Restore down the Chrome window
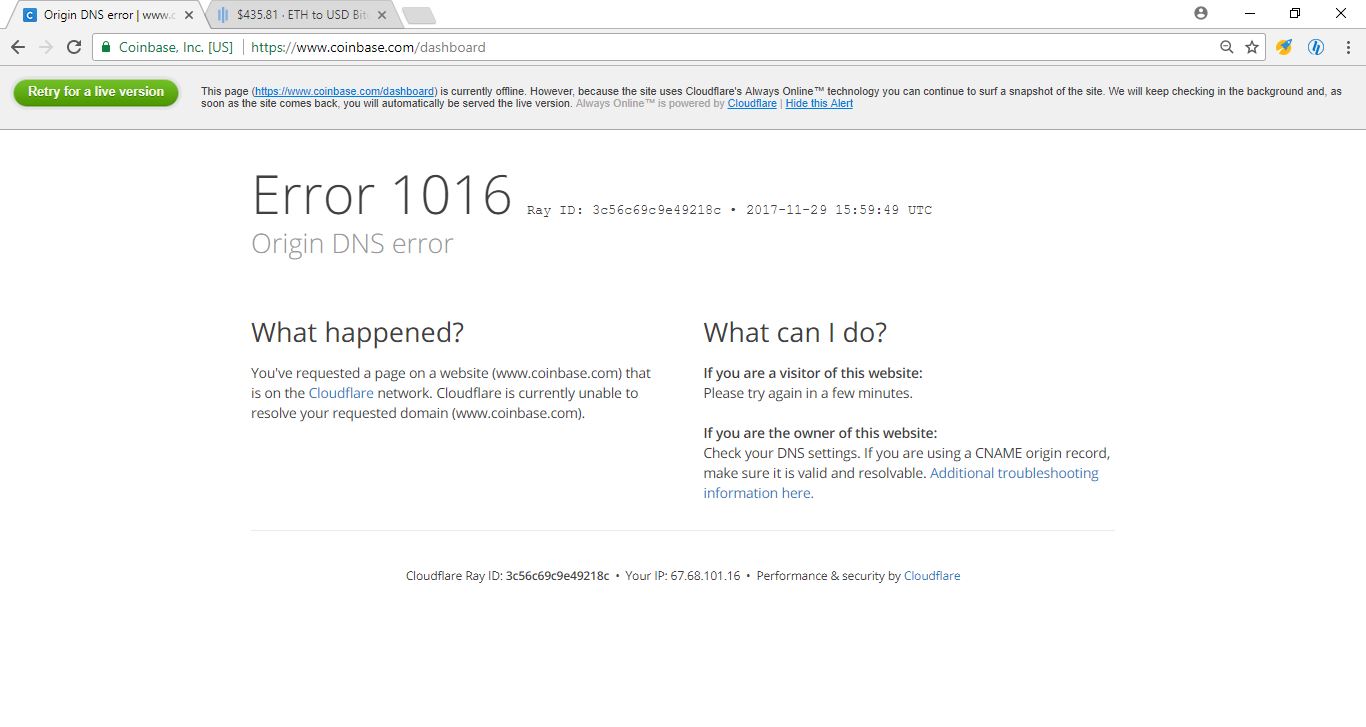 point(1295,13)
